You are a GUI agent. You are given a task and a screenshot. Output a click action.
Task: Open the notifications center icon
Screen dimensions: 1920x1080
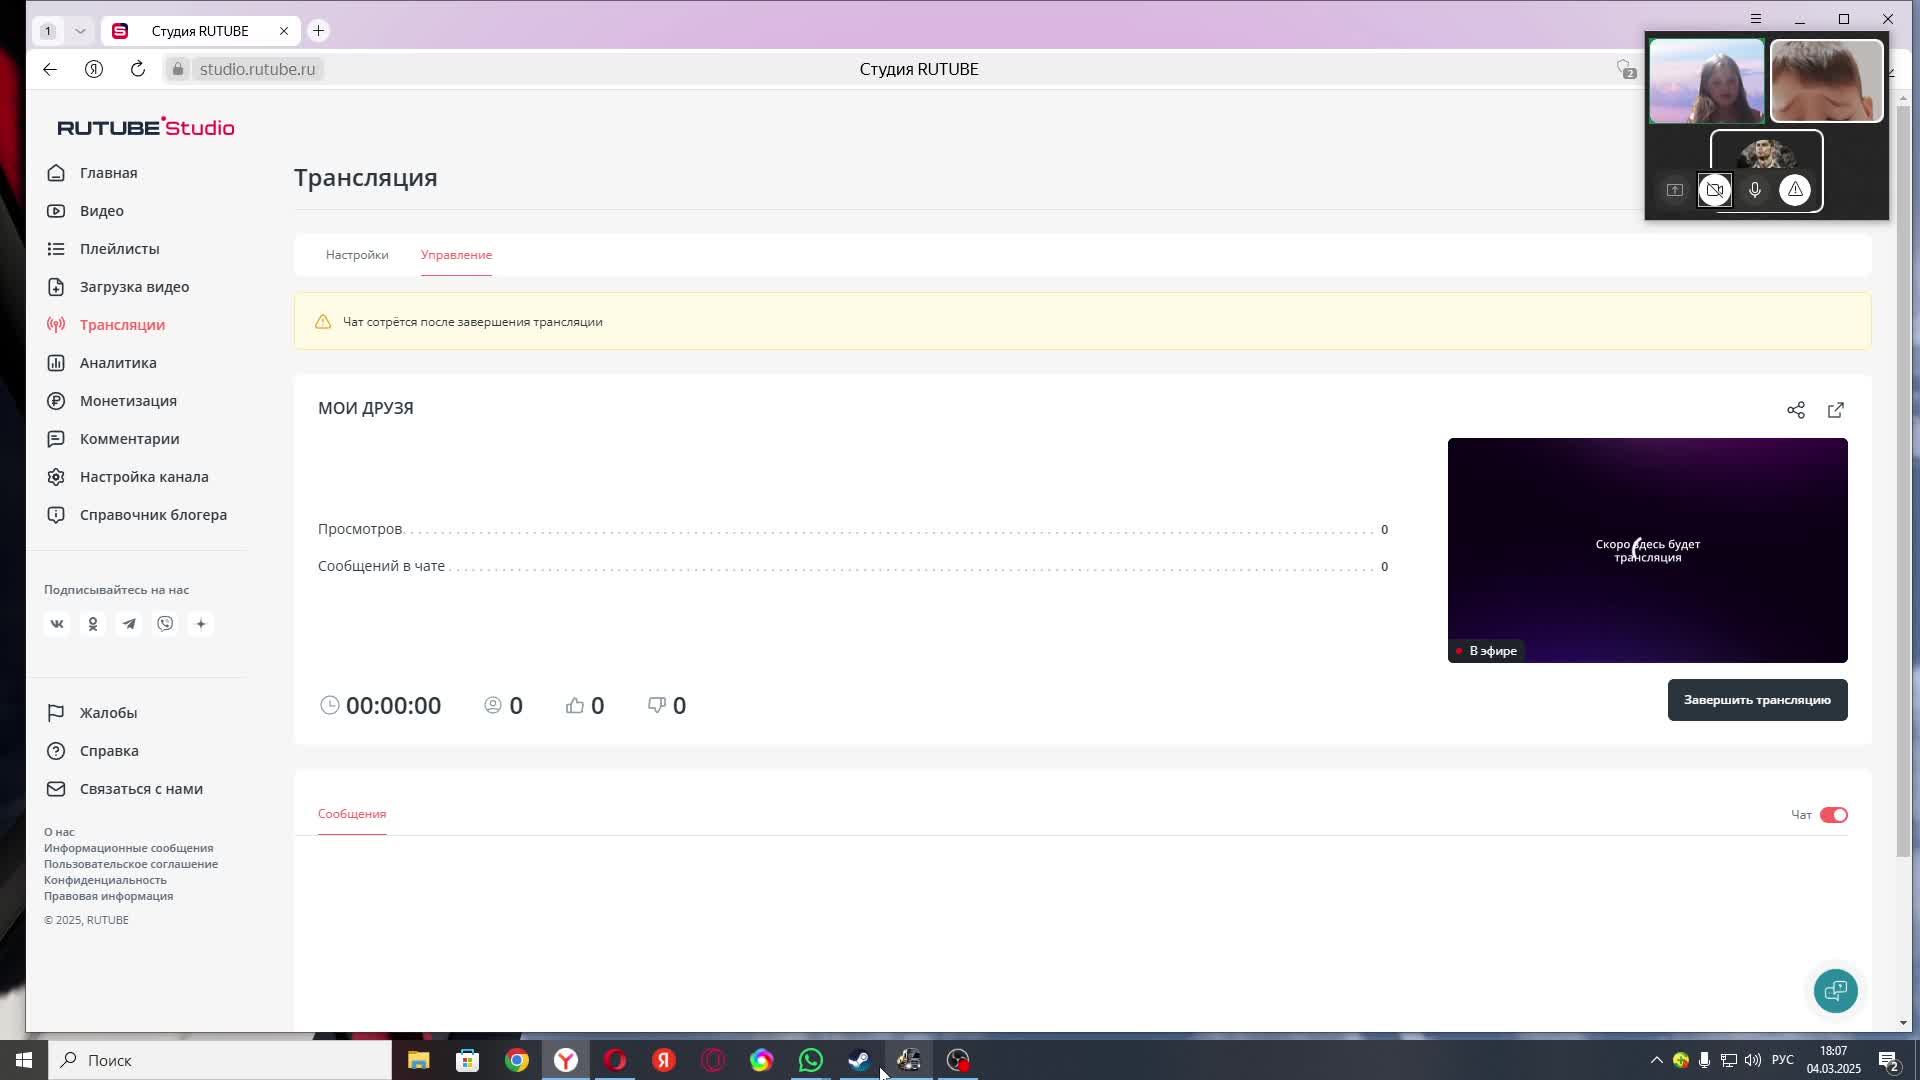click(1889, 1060)
